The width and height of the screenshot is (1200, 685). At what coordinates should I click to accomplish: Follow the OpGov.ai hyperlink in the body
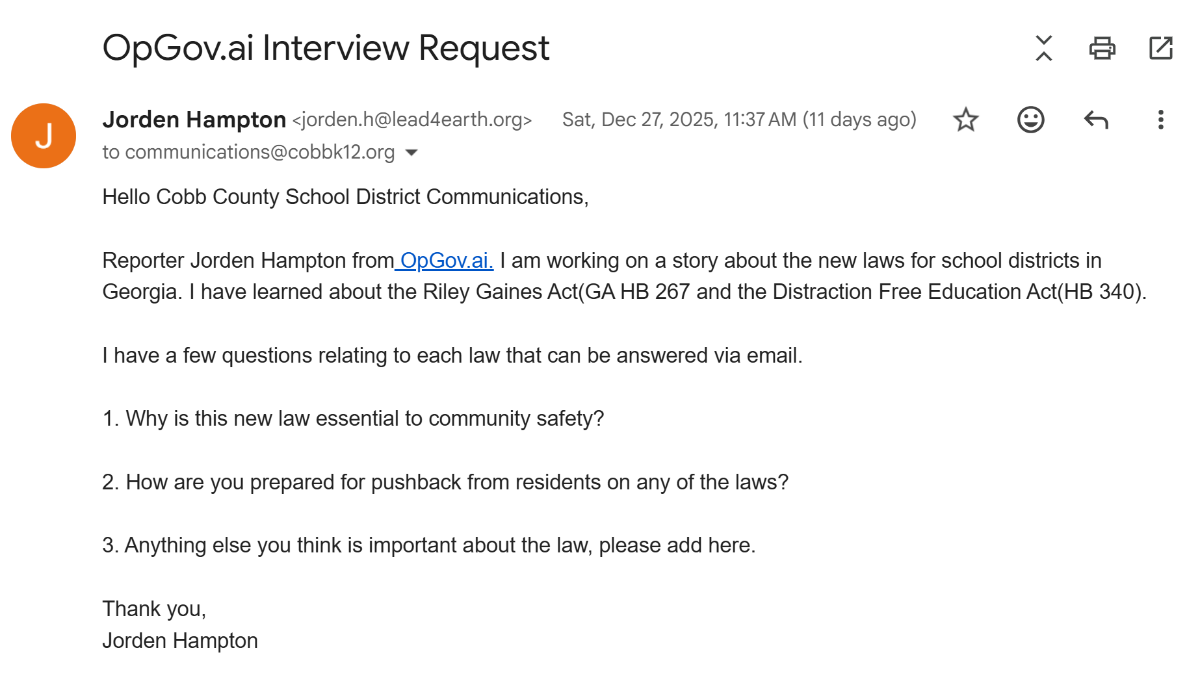(x=446, y=261)
